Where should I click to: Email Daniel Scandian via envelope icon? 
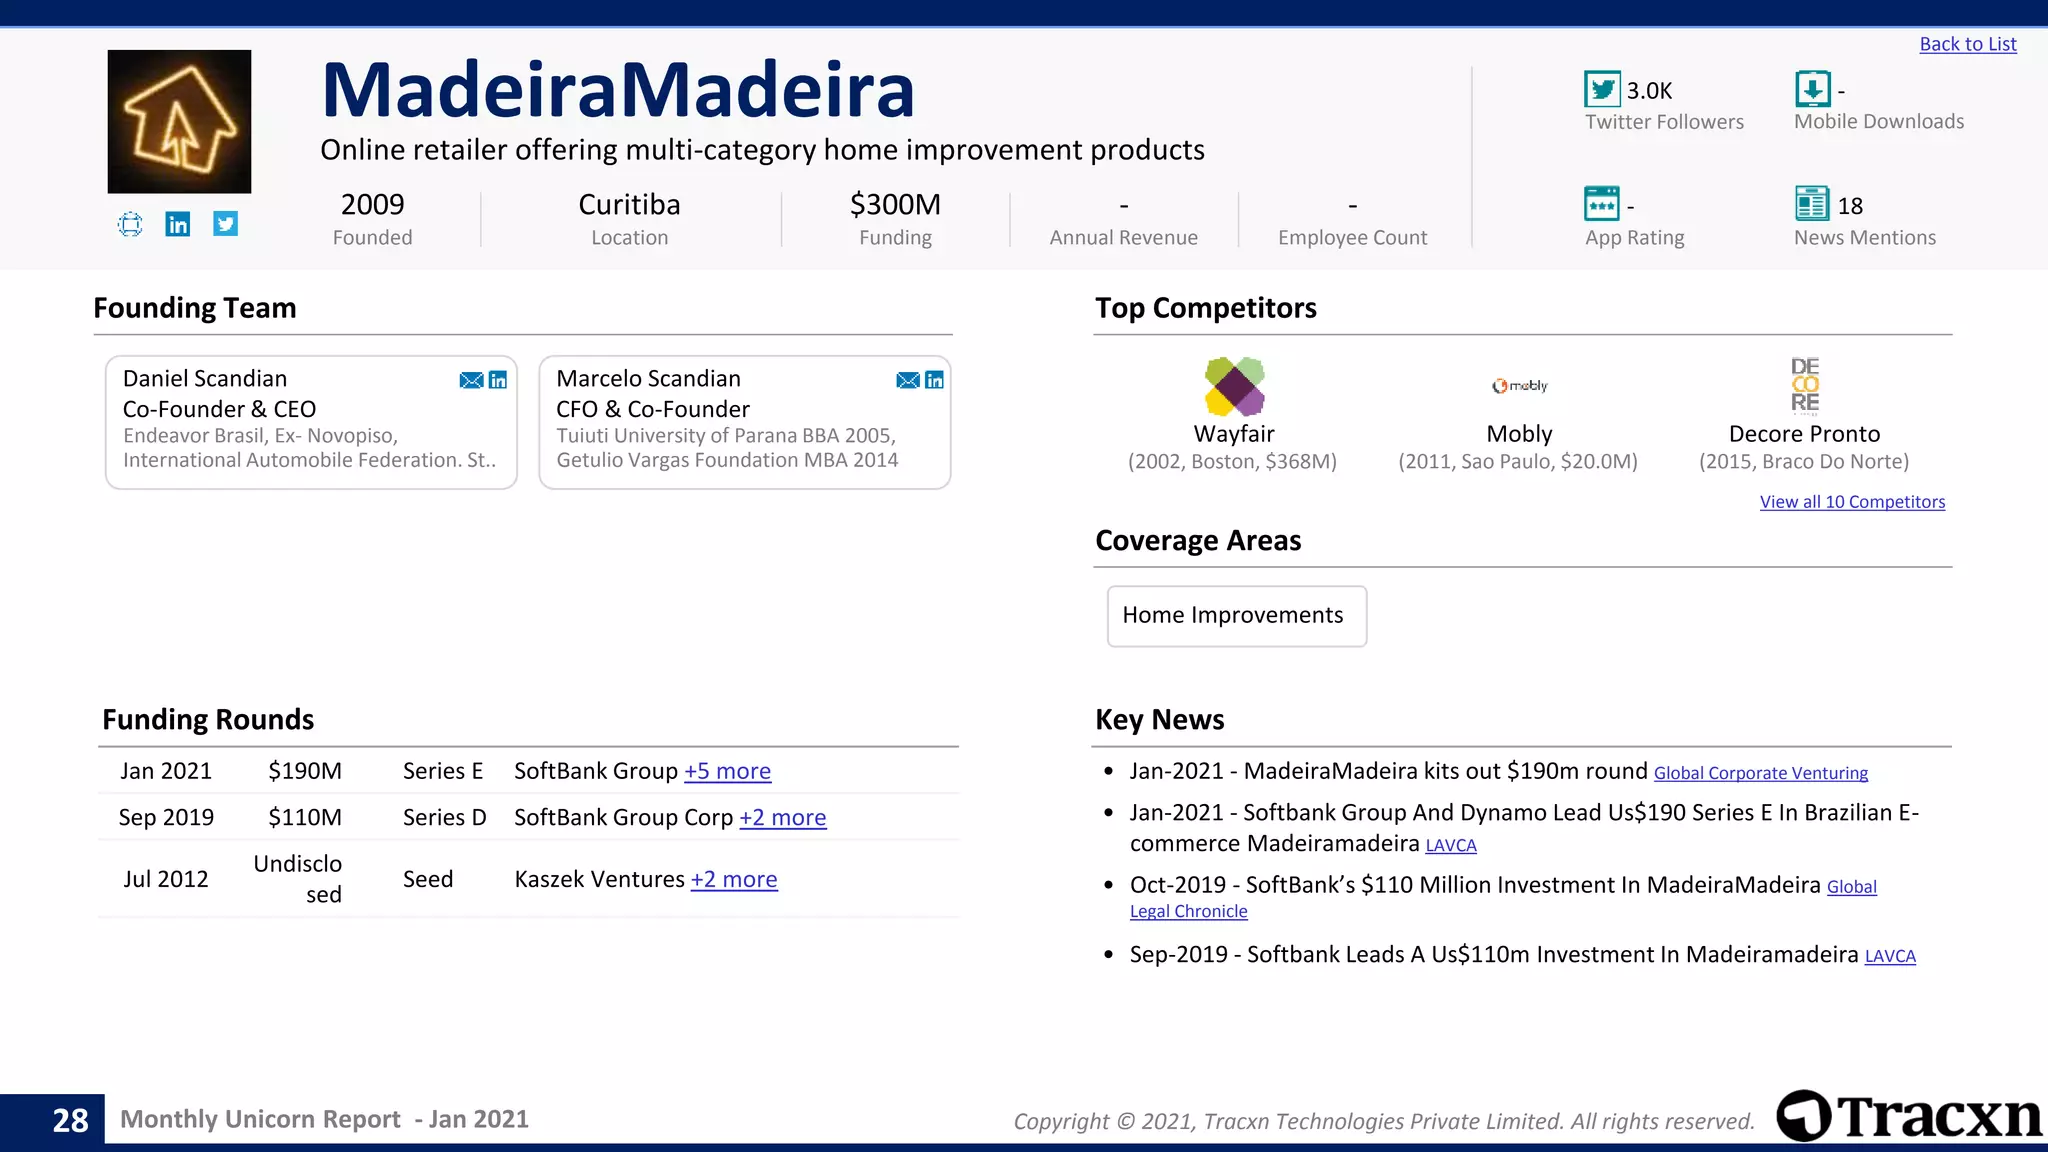[x=471, y=380]
